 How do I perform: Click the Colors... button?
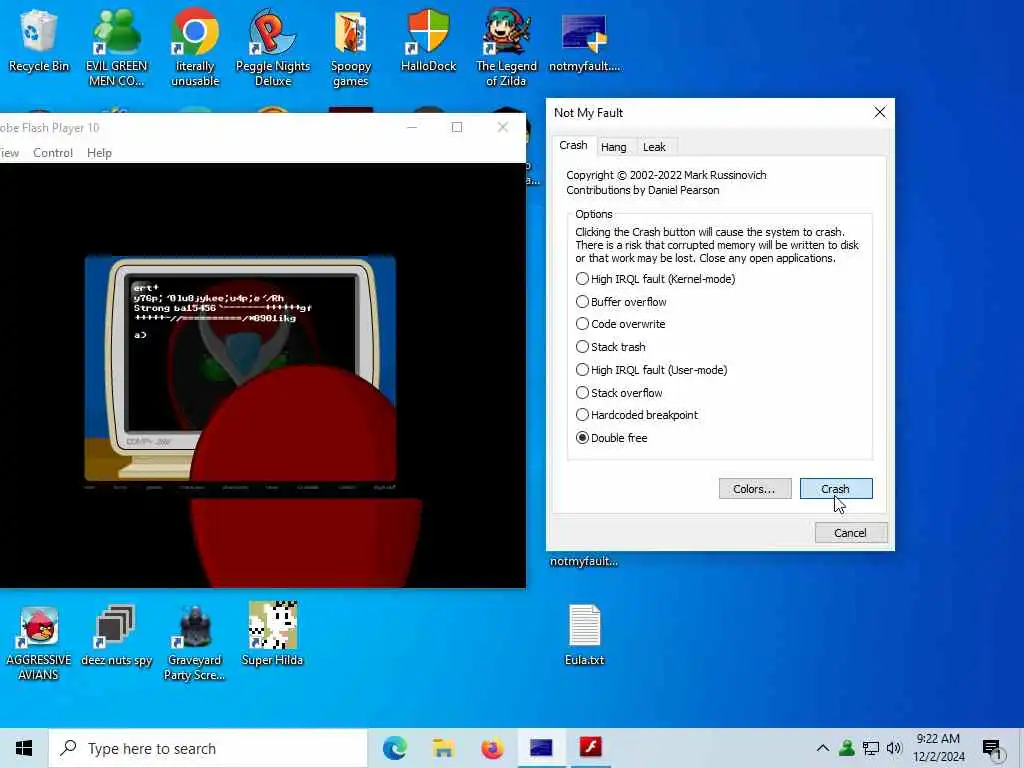point(755,488)
